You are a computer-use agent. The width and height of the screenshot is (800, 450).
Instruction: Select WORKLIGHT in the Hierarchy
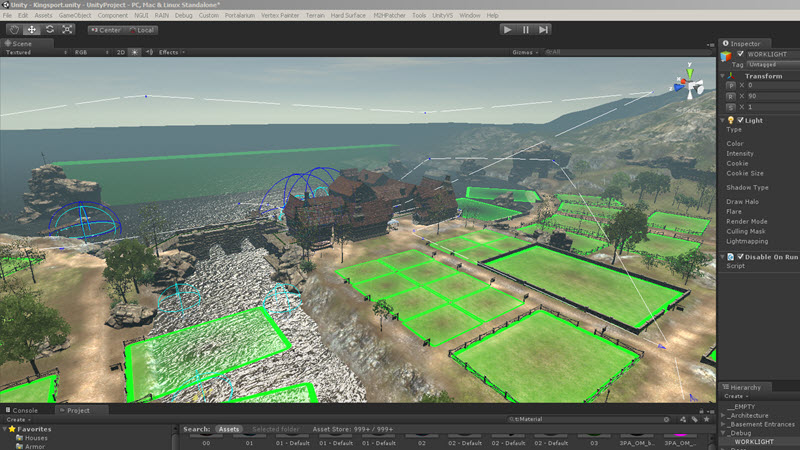755,441
